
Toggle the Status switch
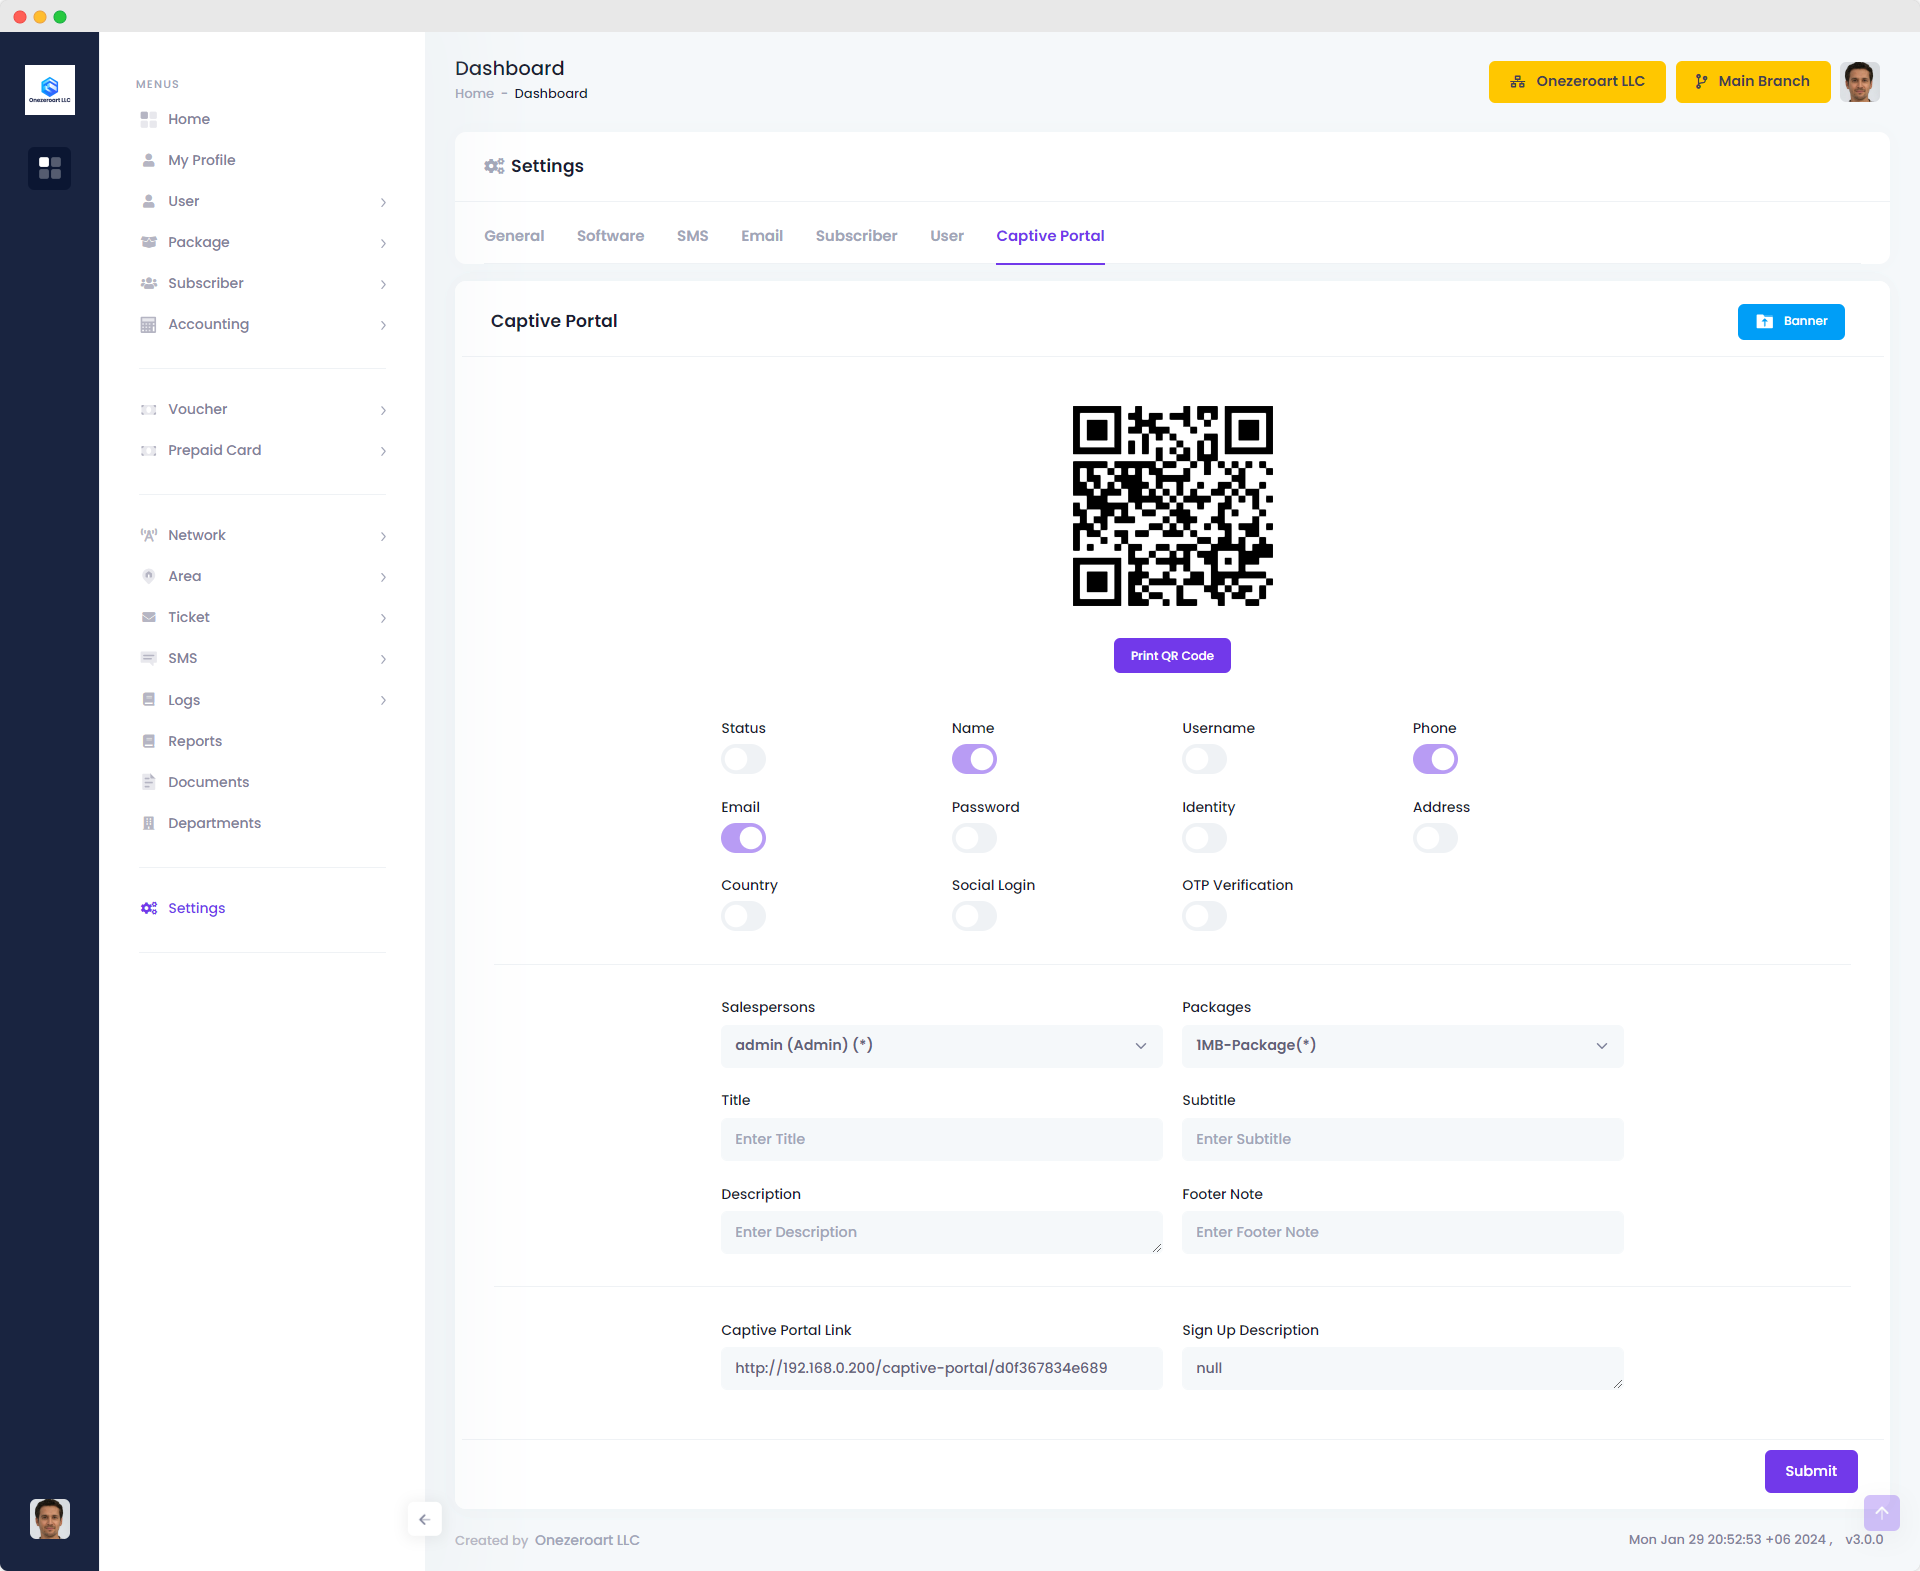(743, 759)
